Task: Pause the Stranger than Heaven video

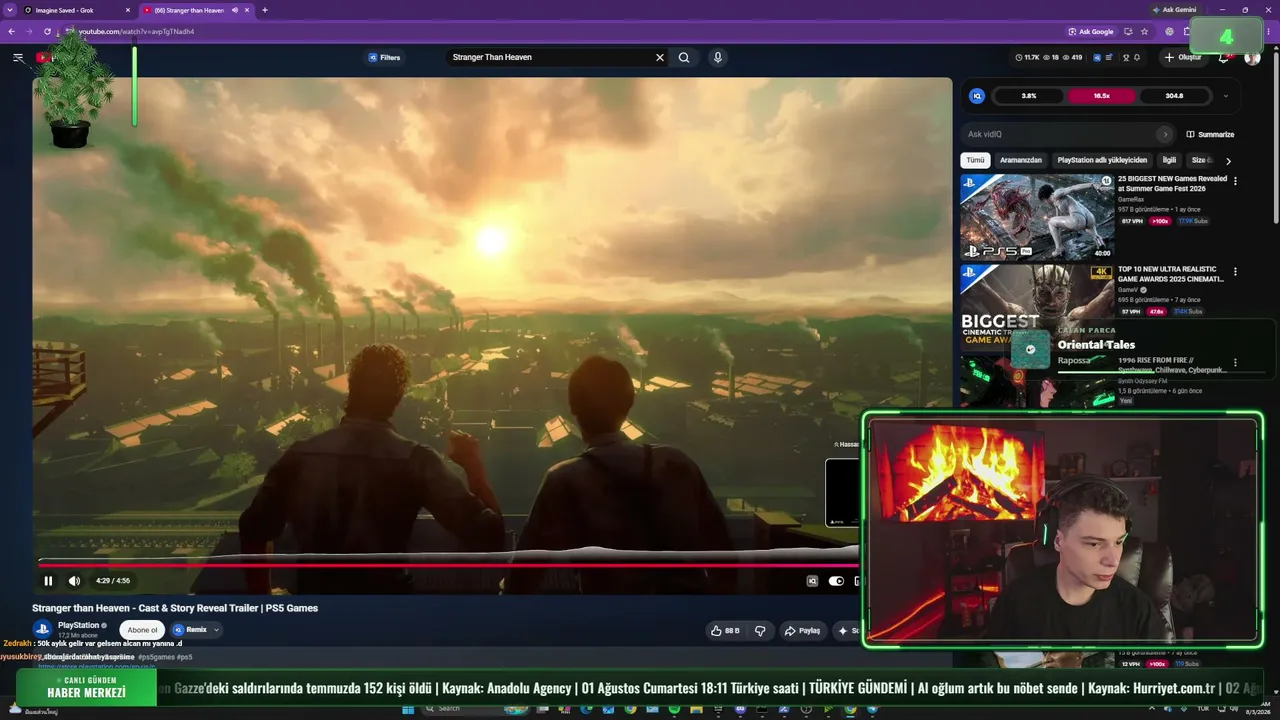Action: 48,581
